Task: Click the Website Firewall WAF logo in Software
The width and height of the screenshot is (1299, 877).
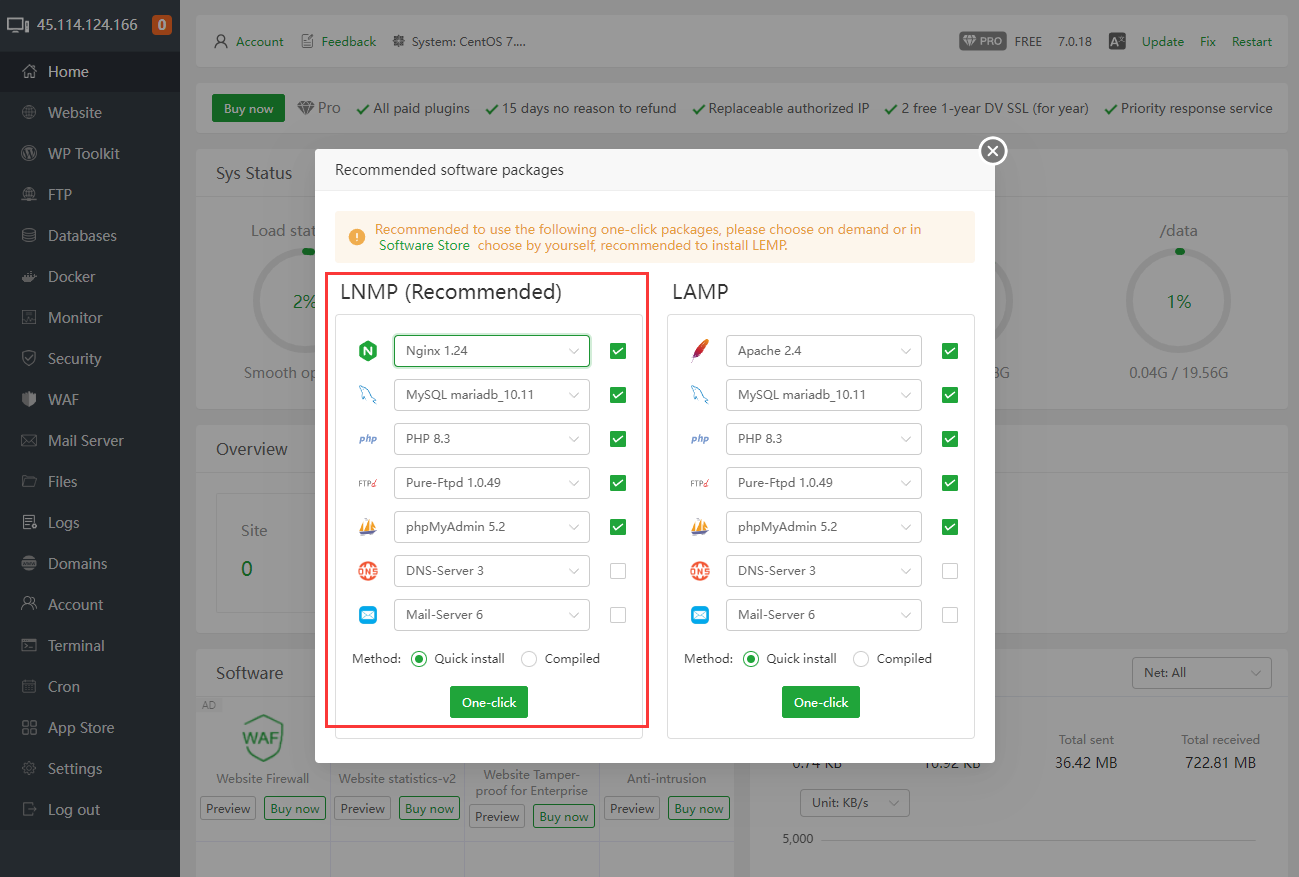Action: (x=262, y=738)
